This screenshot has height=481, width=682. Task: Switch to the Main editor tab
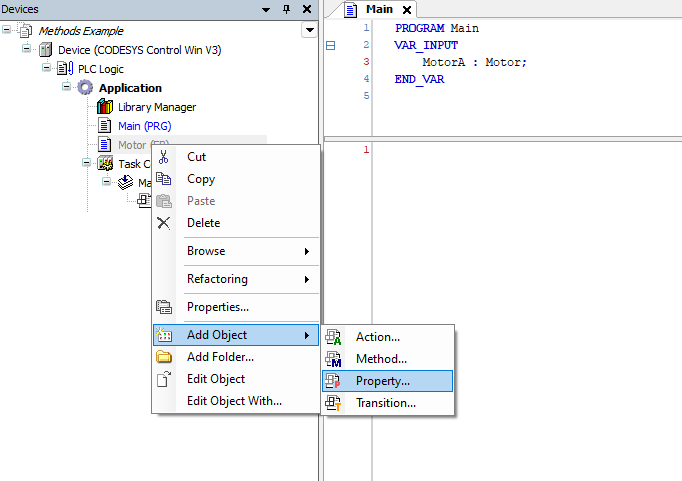click(x=379, y=9)
